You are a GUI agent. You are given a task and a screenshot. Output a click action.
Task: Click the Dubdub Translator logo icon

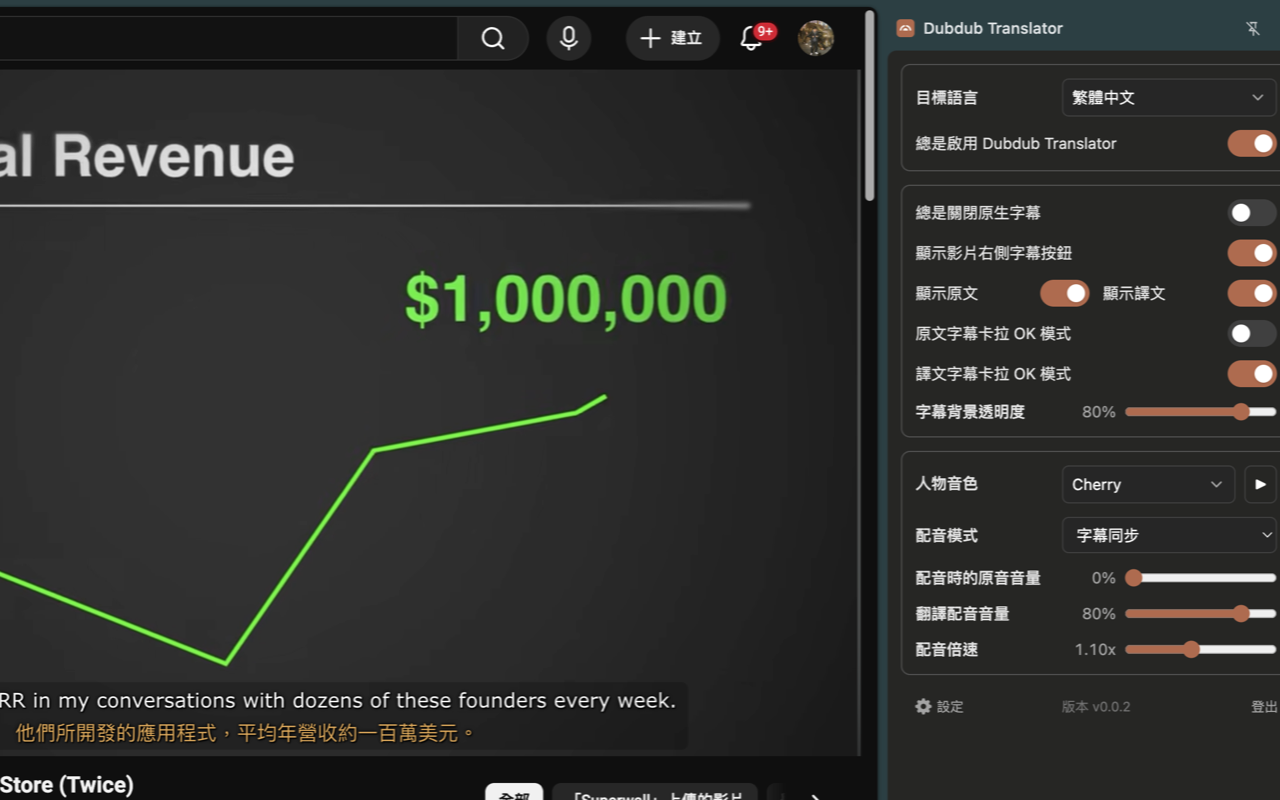point(905,28)
